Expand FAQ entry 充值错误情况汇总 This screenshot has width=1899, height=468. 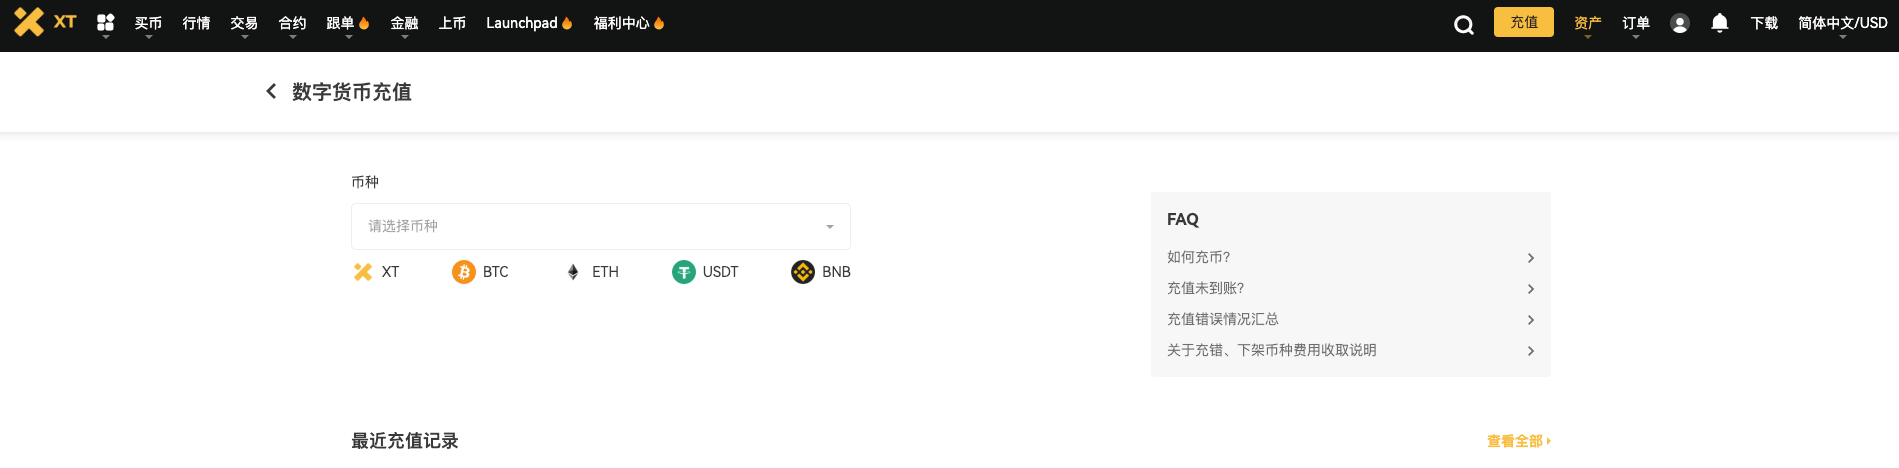click(x=1350, y=319)
